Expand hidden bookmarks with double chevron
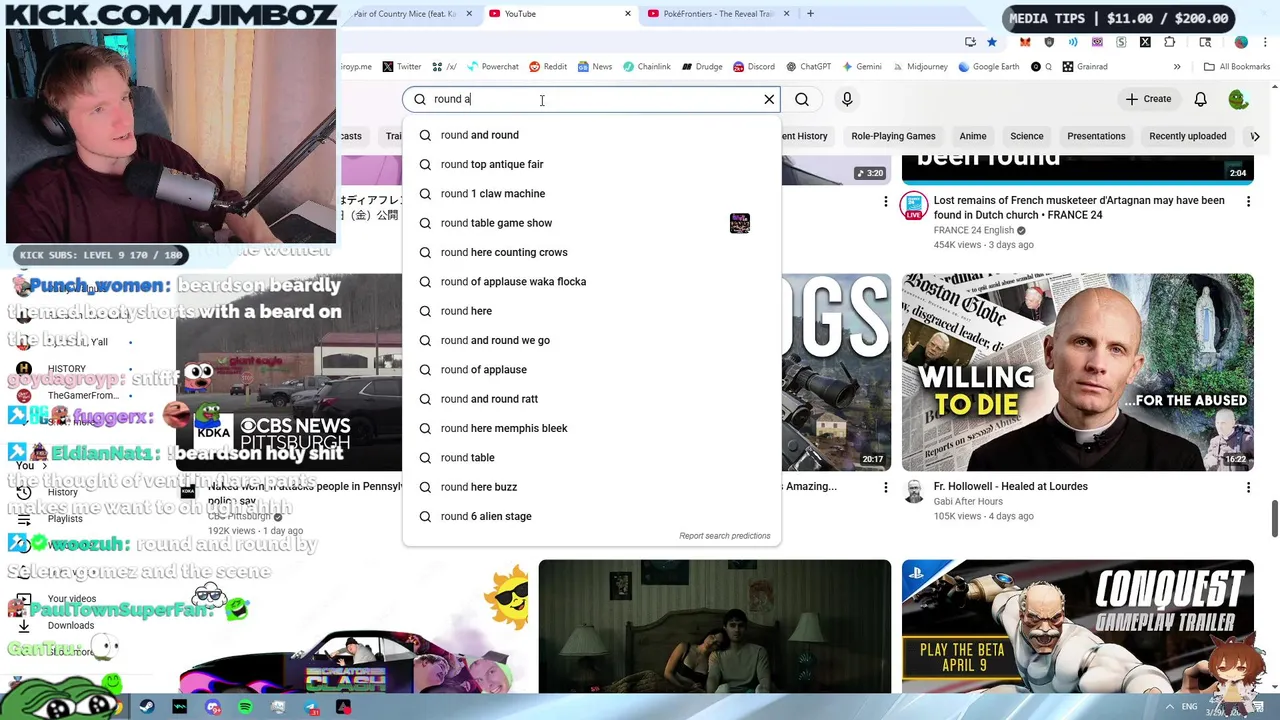 point(1177,67)
